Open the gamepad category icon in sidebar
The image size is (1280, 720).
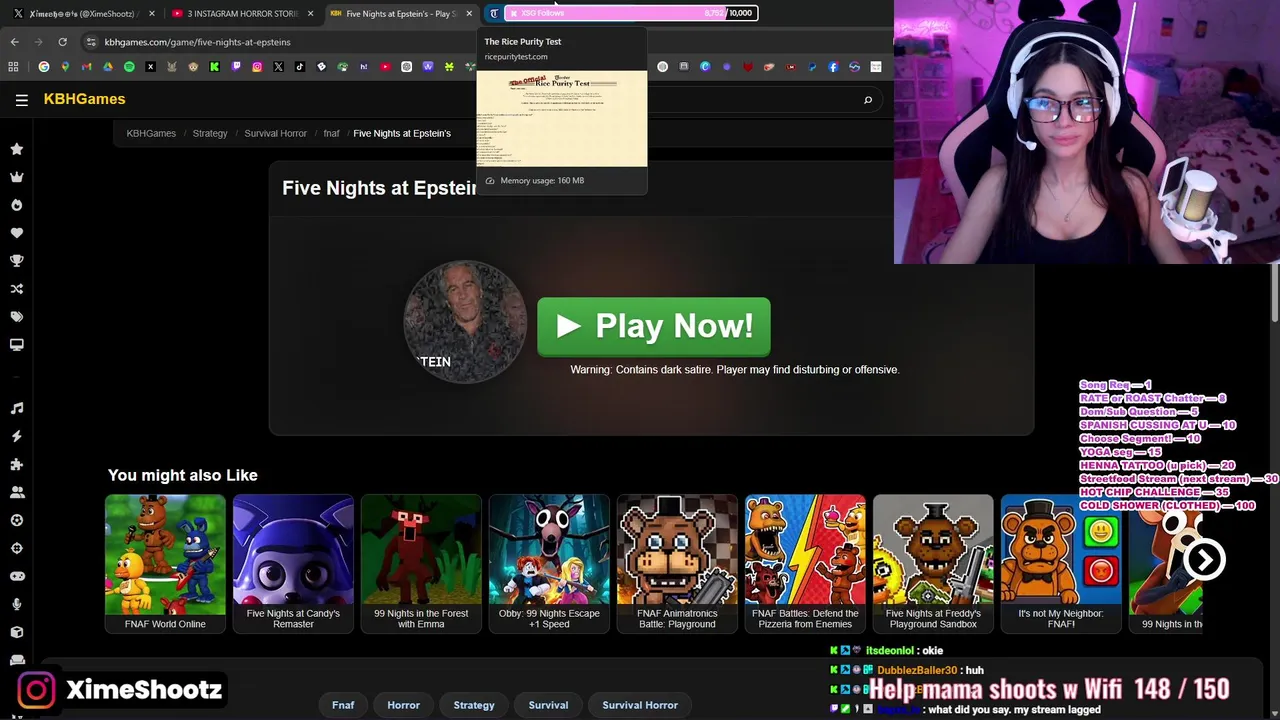point(17,576)
